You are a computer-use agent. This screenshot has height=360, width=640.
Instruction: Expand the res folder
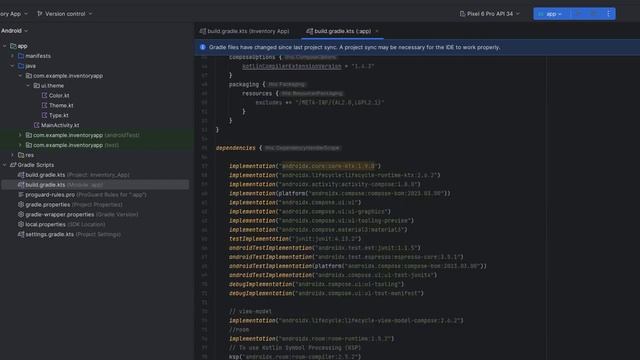[x=12, y=155]
